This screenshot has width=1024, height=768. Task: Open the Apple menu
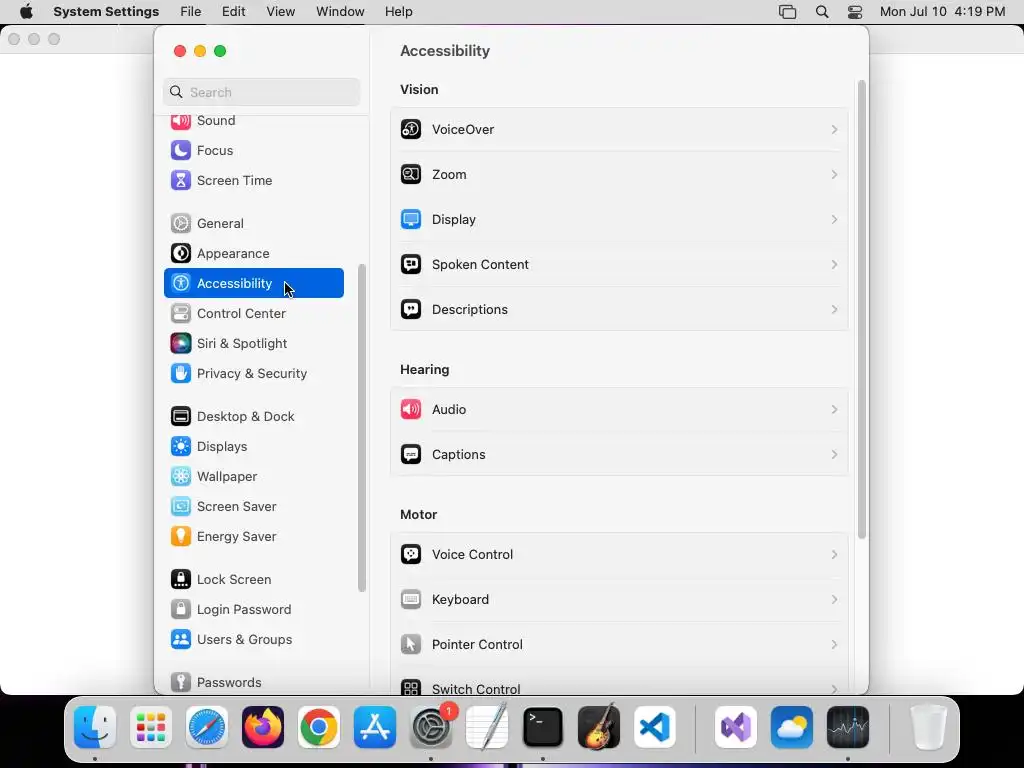(x=26, y=12)
